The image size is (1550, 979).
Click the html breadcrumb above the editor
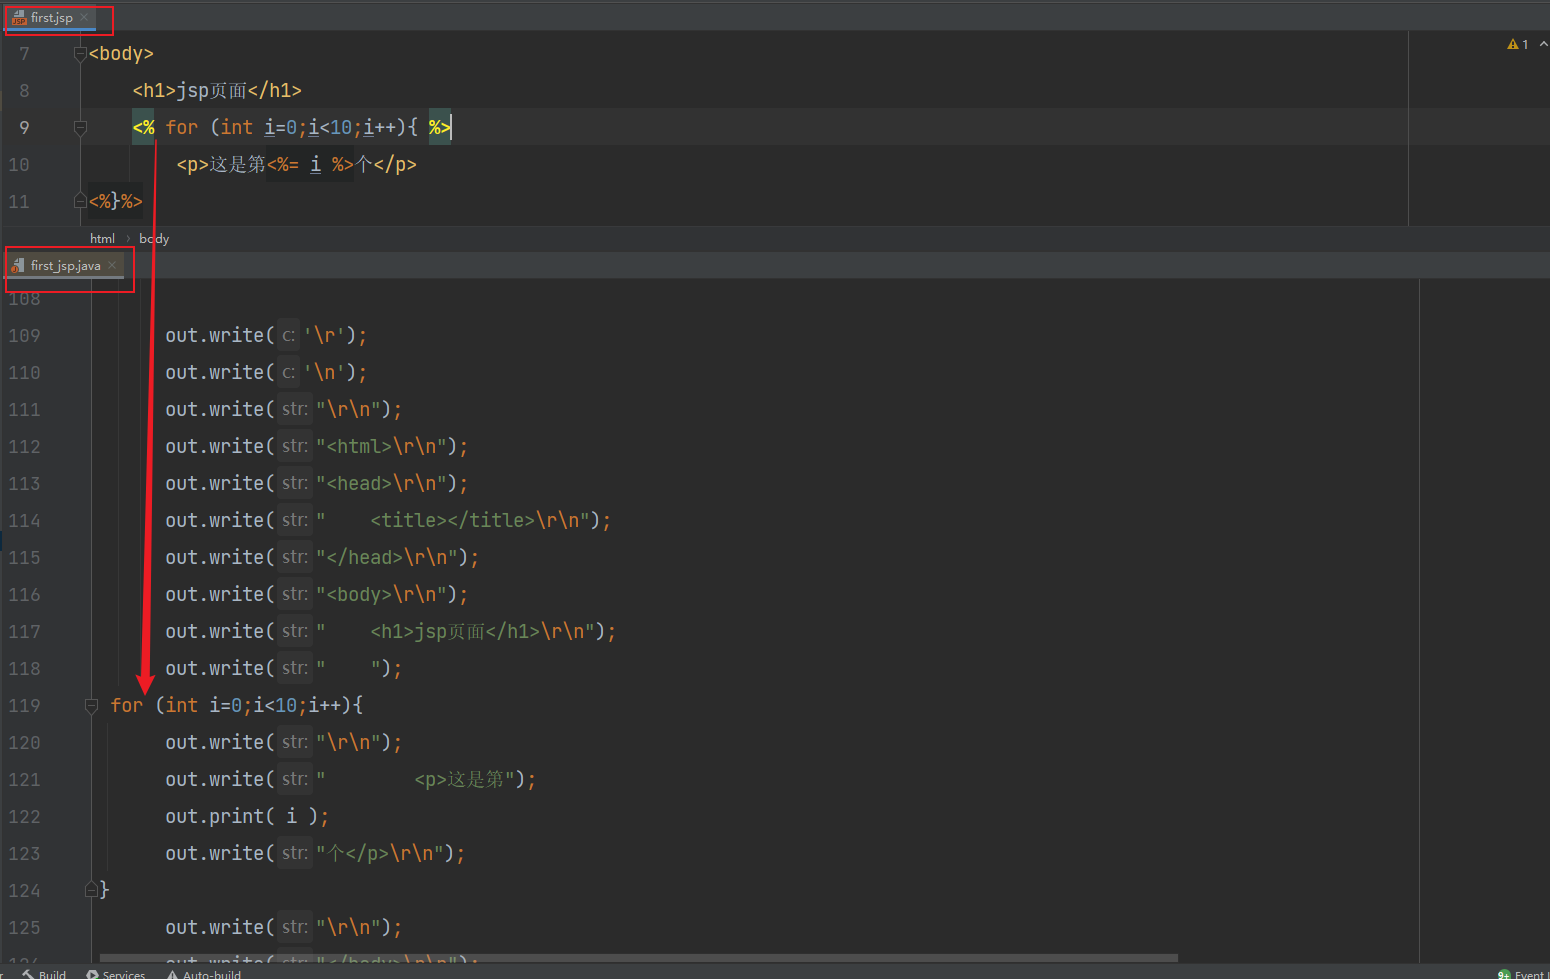(102, 238)
